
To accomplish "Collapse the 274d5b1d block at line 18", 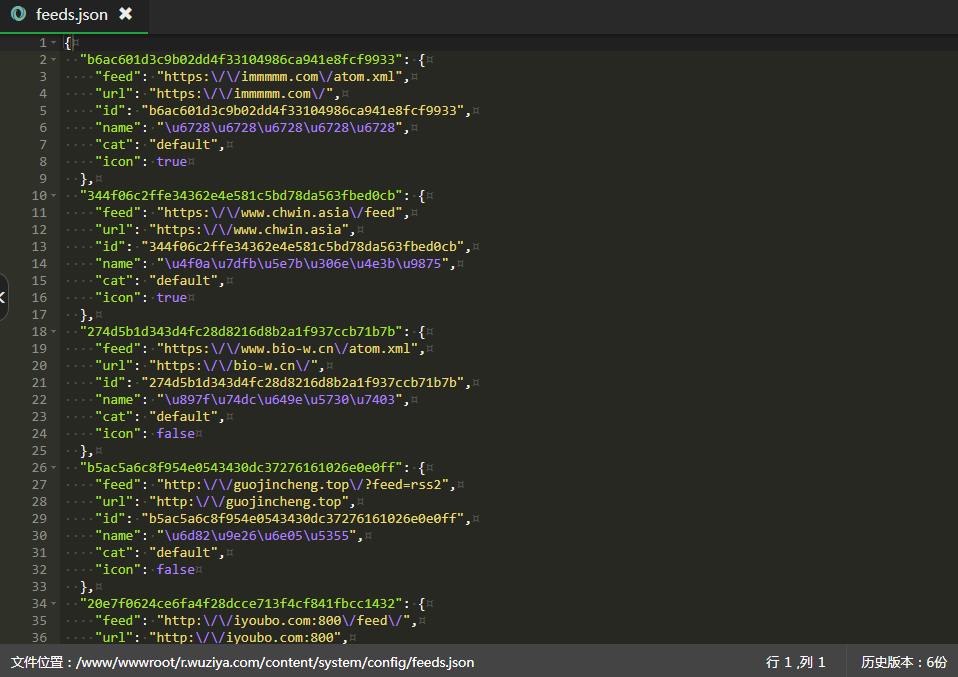I will coord(53,332).
